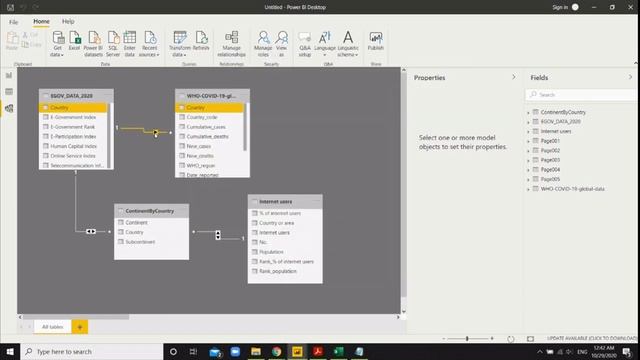Viewport: 640px width, 360px height.
Task: Zoom out with the minus button
Action: point(444,338)
